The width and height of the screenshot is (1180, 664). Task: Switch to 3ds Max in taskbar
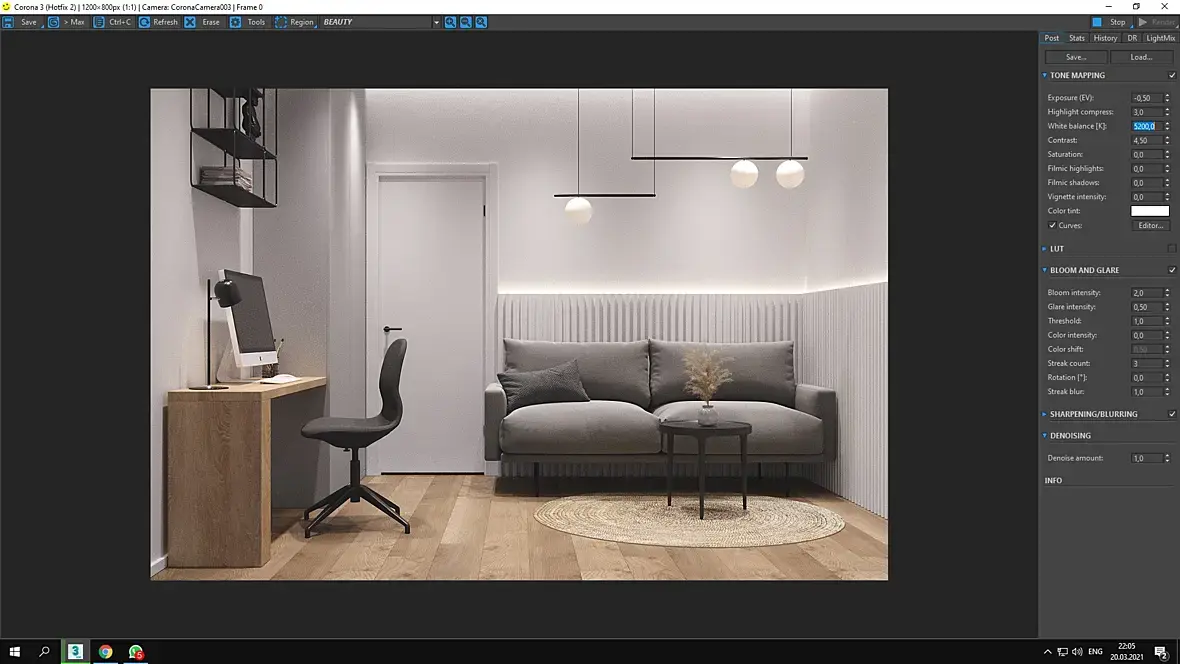[75, 651]
